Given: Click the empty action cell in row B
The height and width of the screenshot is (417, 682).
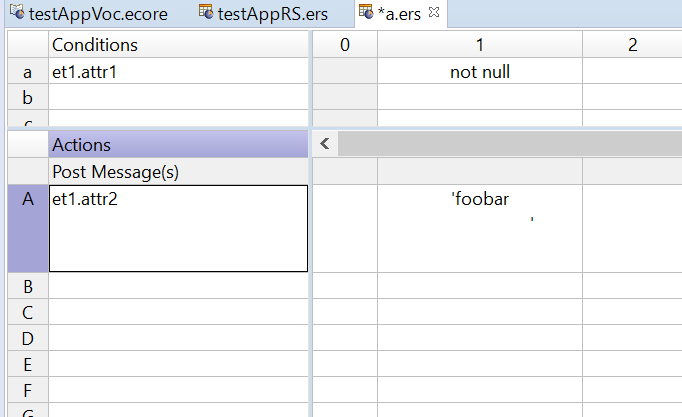Looking at the screenshot, I should click(x=178, y=286).
